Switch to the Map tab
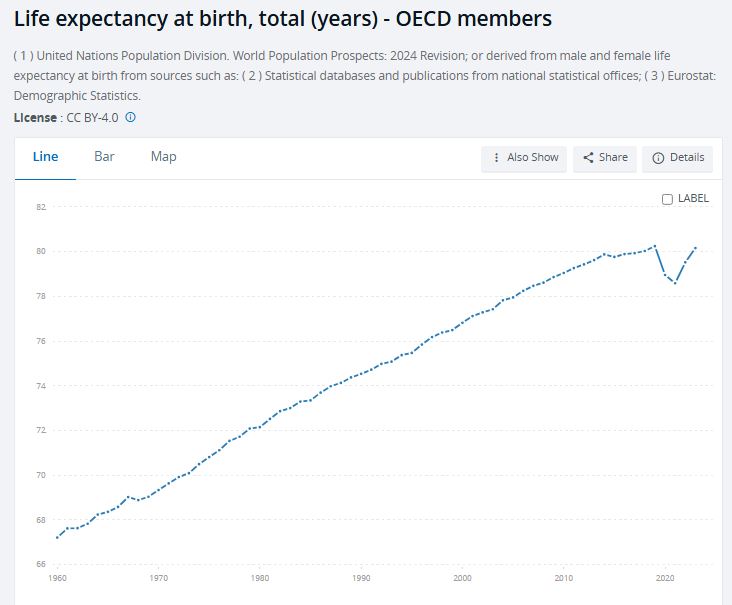Viewport: 732px width, 605px height. point(163,157)
